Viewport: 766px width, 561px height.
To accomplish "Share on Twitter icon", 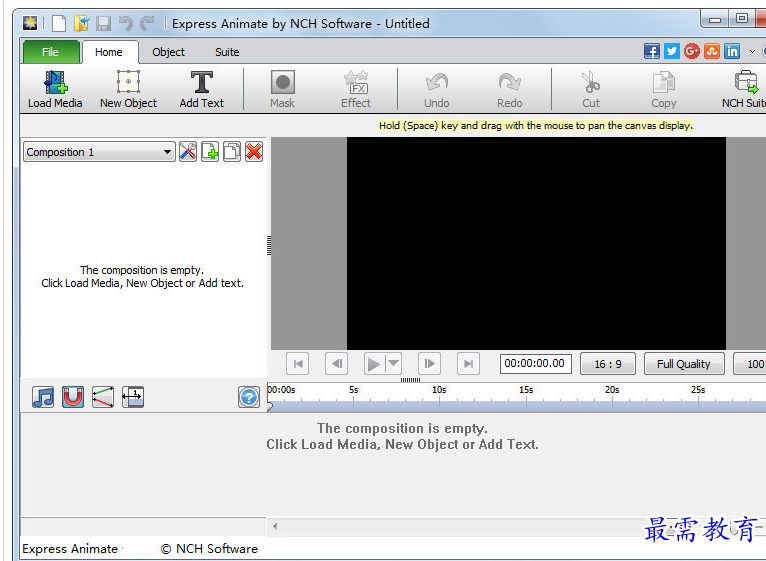I will pos(672,51).
